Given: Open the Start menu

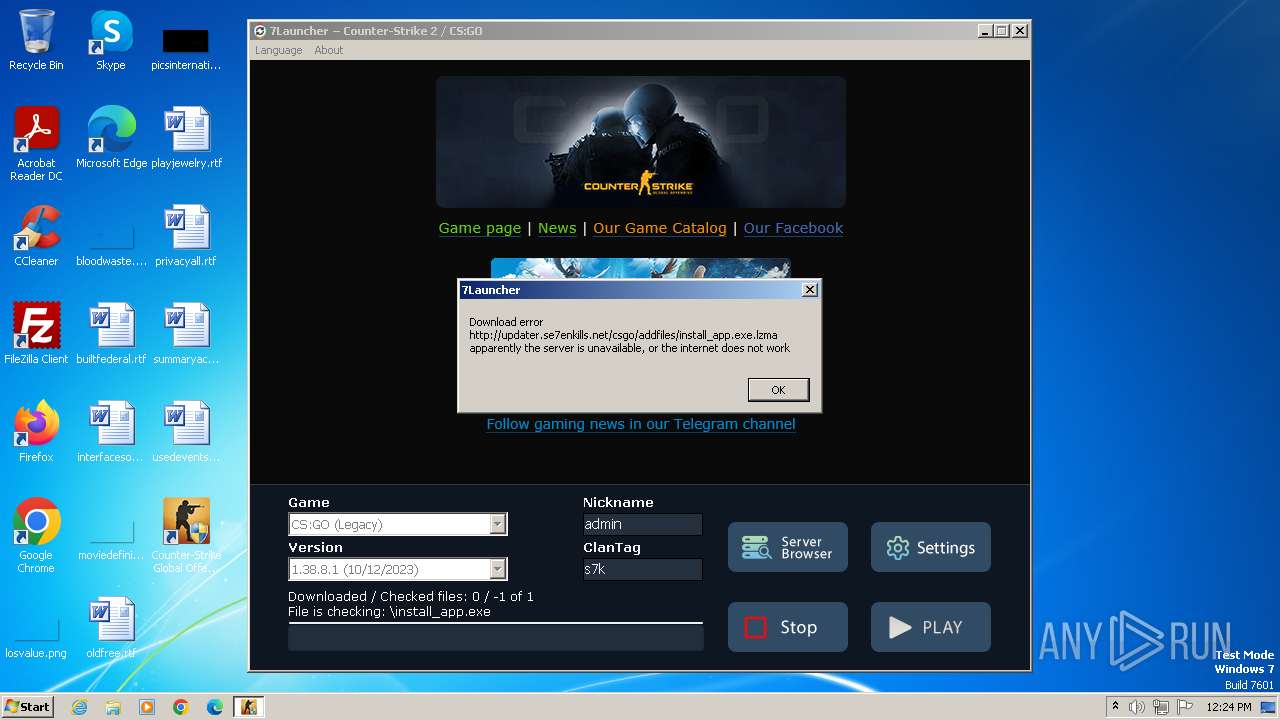Looking at the screenshot, I should point(28,707).
